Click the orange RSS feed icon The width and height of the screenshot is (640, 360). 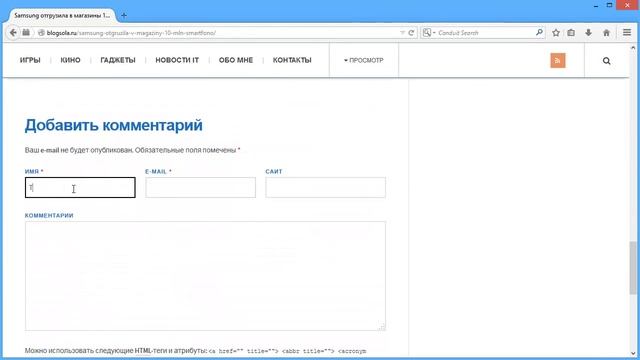[558, 60]
